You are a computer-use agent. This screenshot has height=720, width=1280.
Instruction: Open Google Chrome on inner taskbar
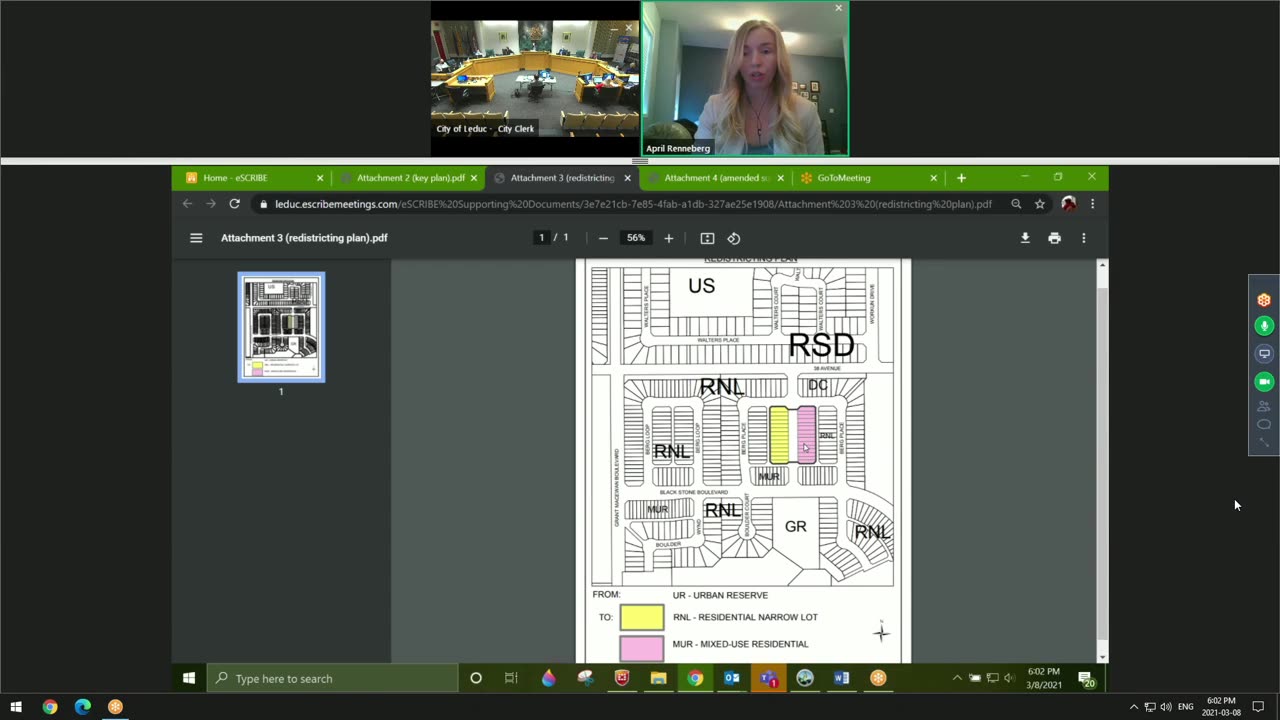coord(695,678)
